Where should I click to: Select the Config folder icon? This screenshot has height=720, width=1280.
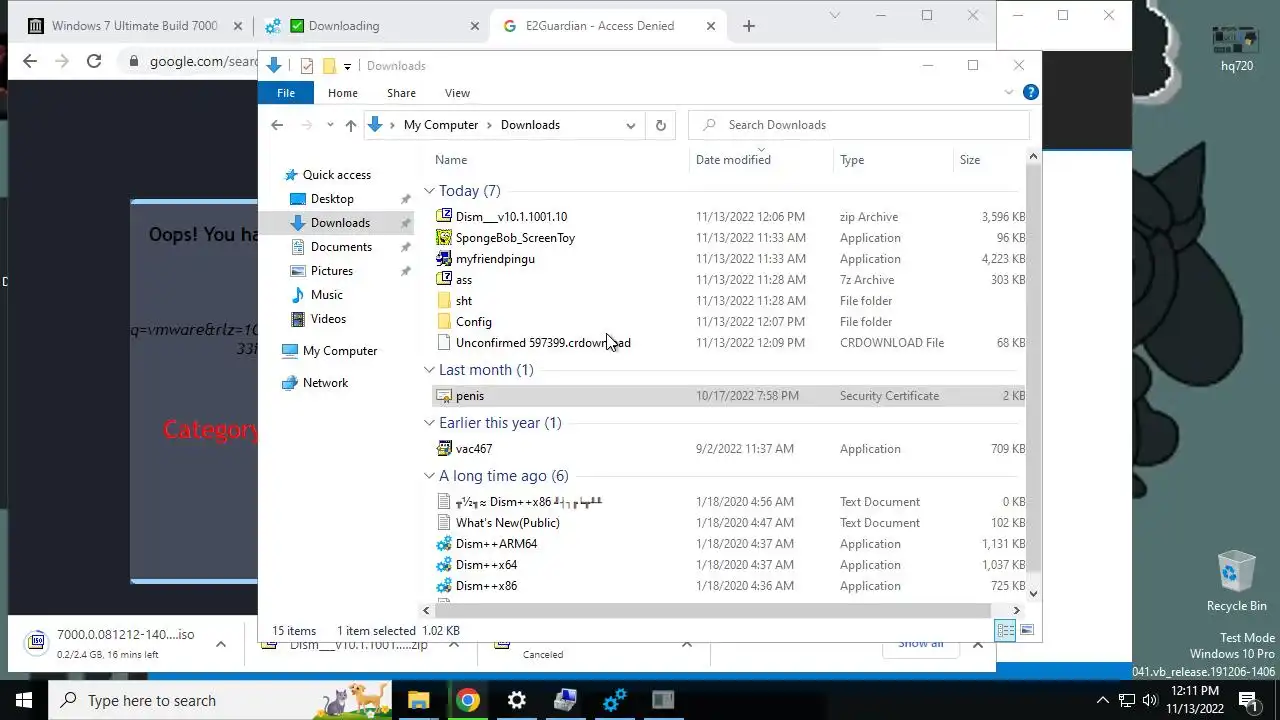[x=445, y=321]
